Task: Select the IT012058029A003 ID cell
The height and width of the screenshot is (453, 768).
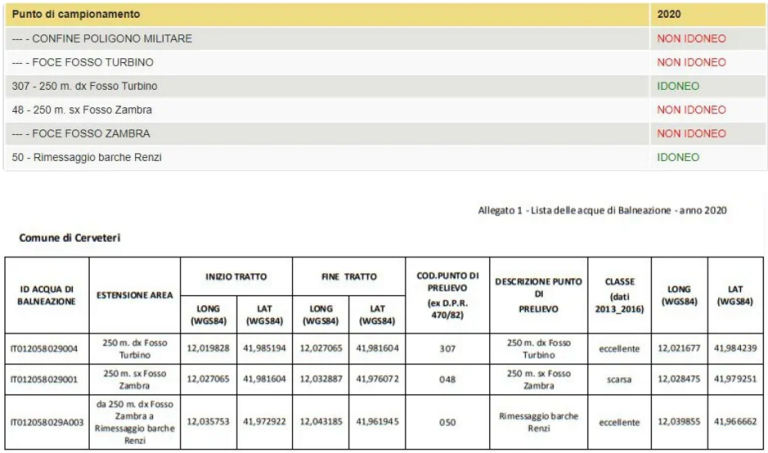Action: pos(46,422)
